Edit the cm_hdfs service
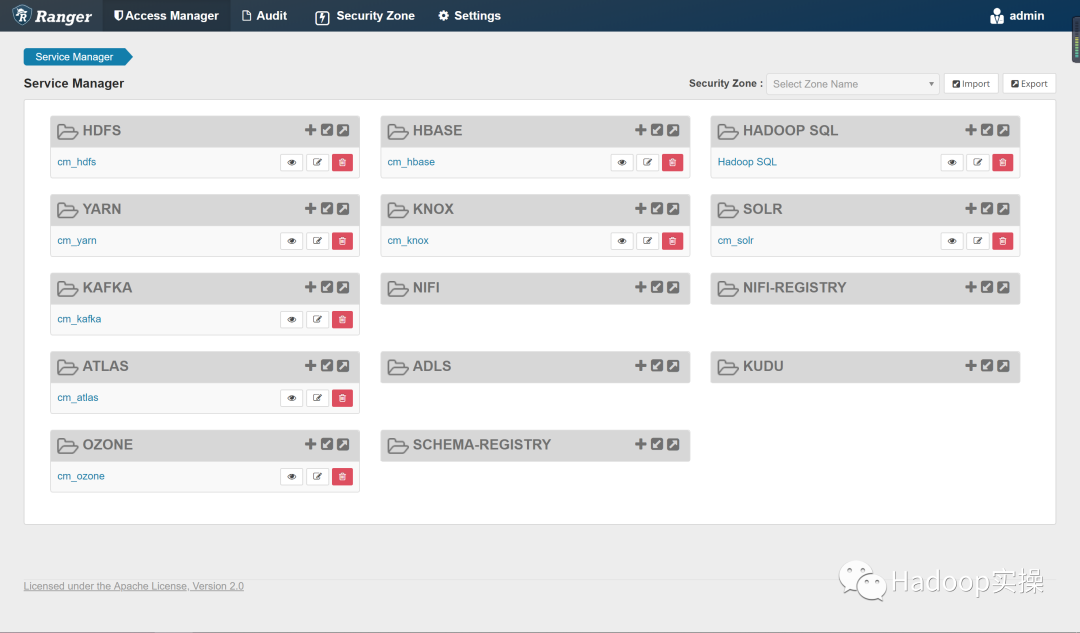This screenshot has width=1080, height=633. click(317, 163)
